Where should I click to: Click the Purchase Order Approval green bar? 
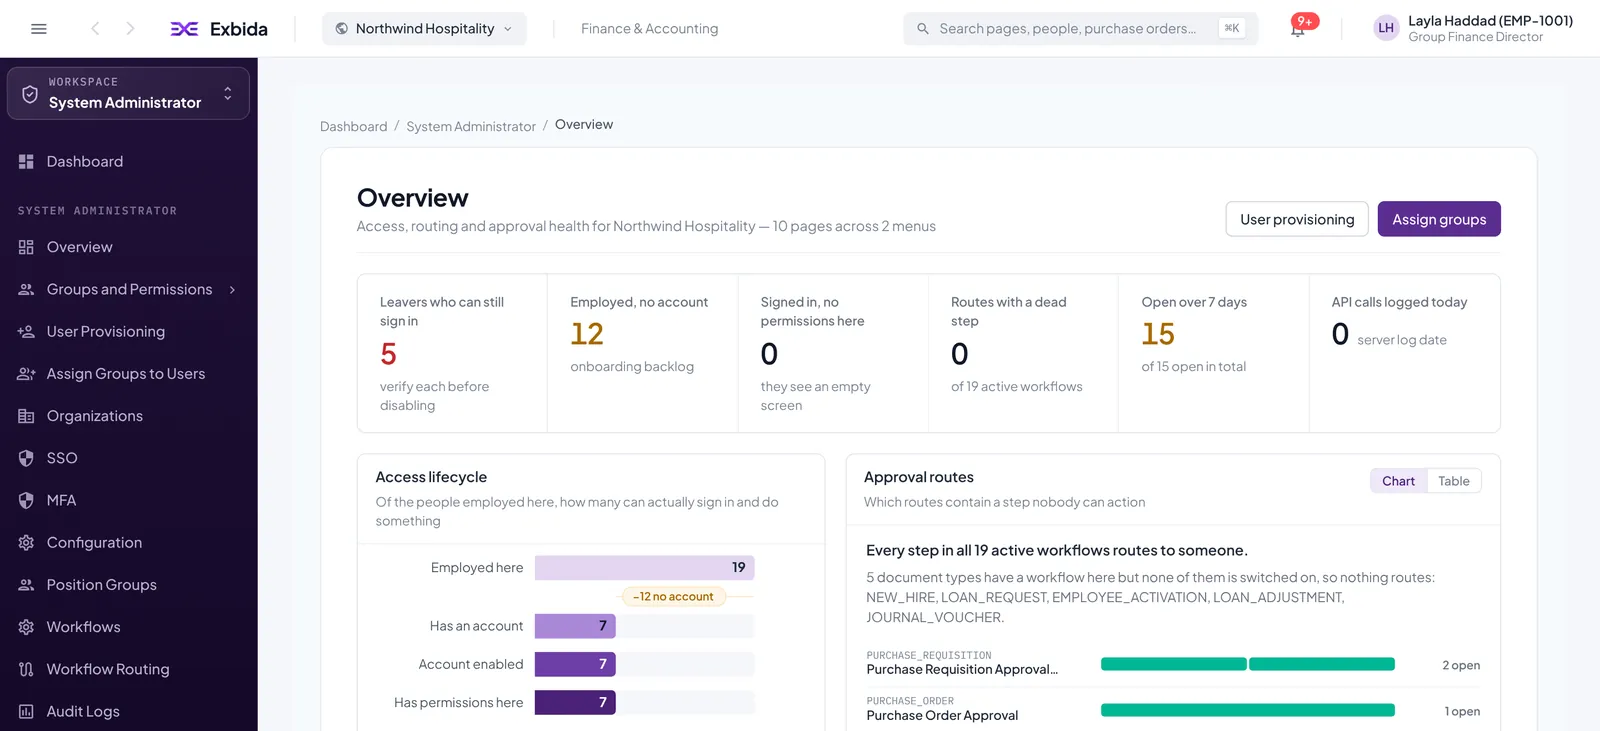[1247, 711]
